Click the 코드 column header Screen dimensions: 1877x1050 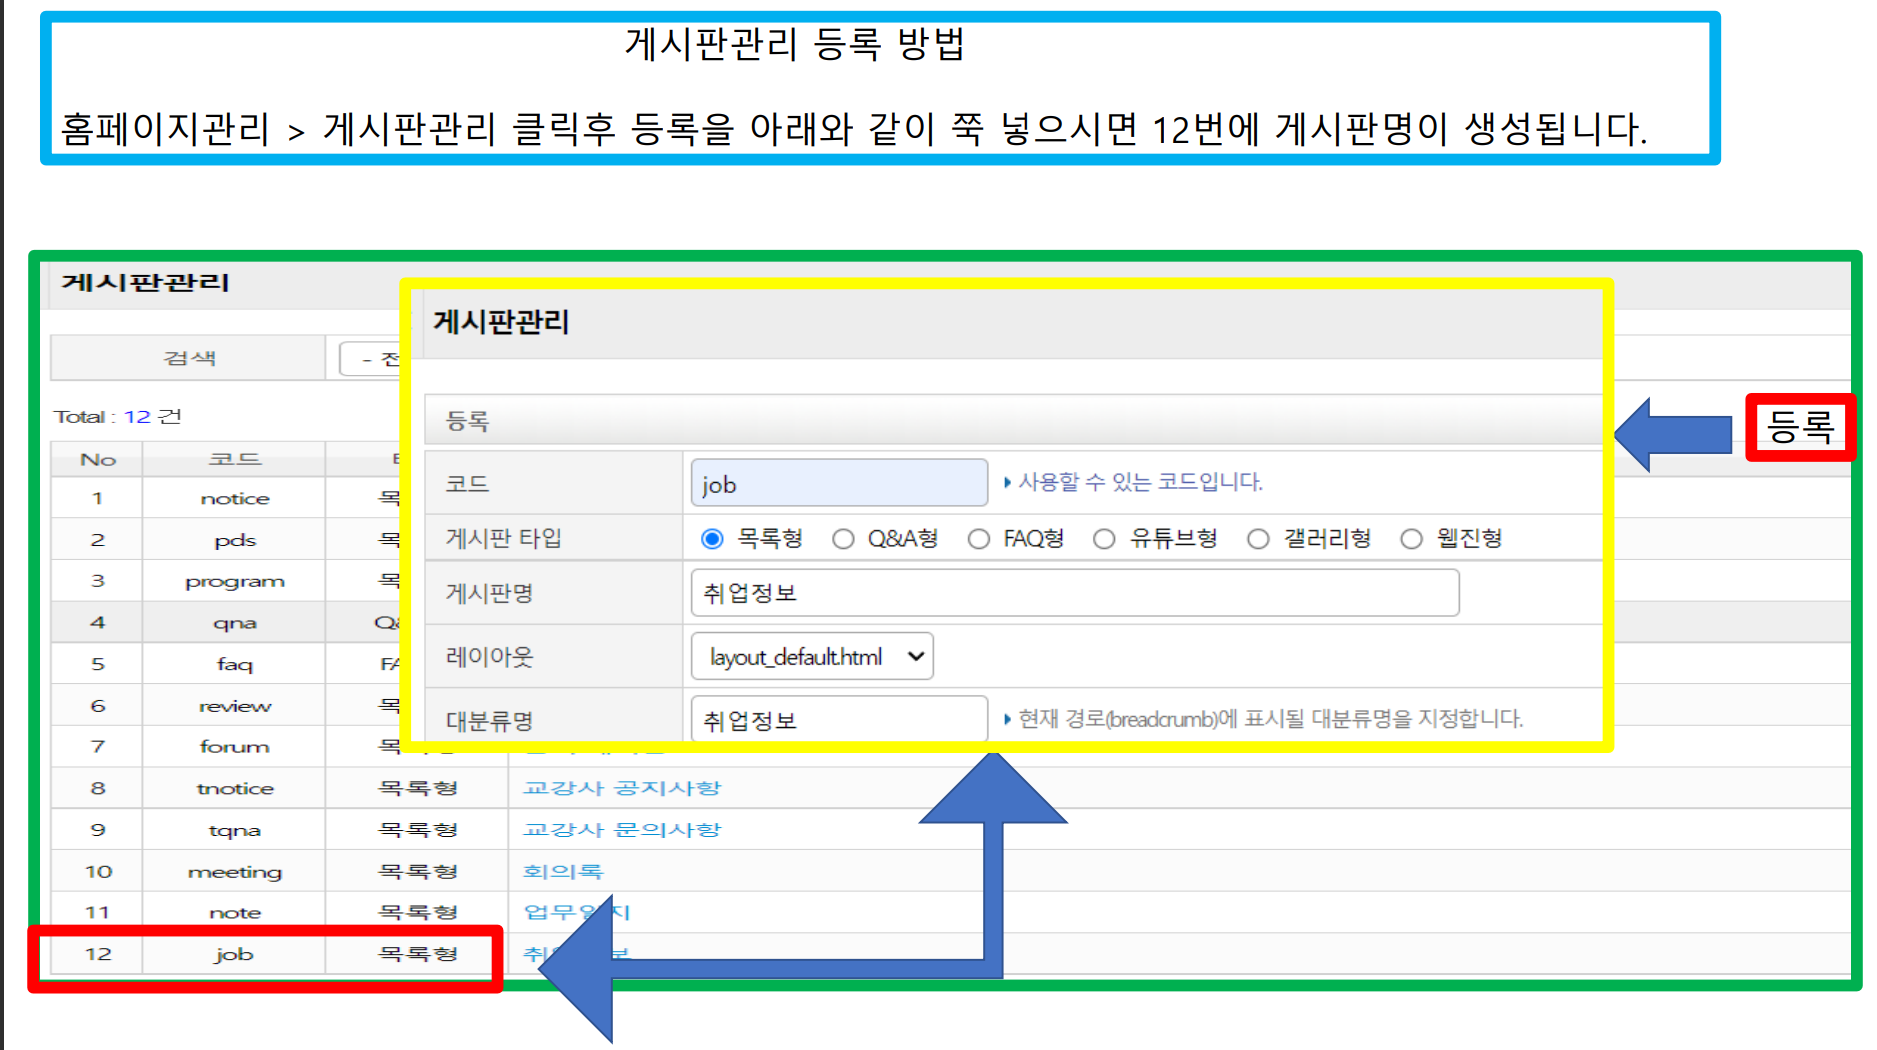click(234, 460)
